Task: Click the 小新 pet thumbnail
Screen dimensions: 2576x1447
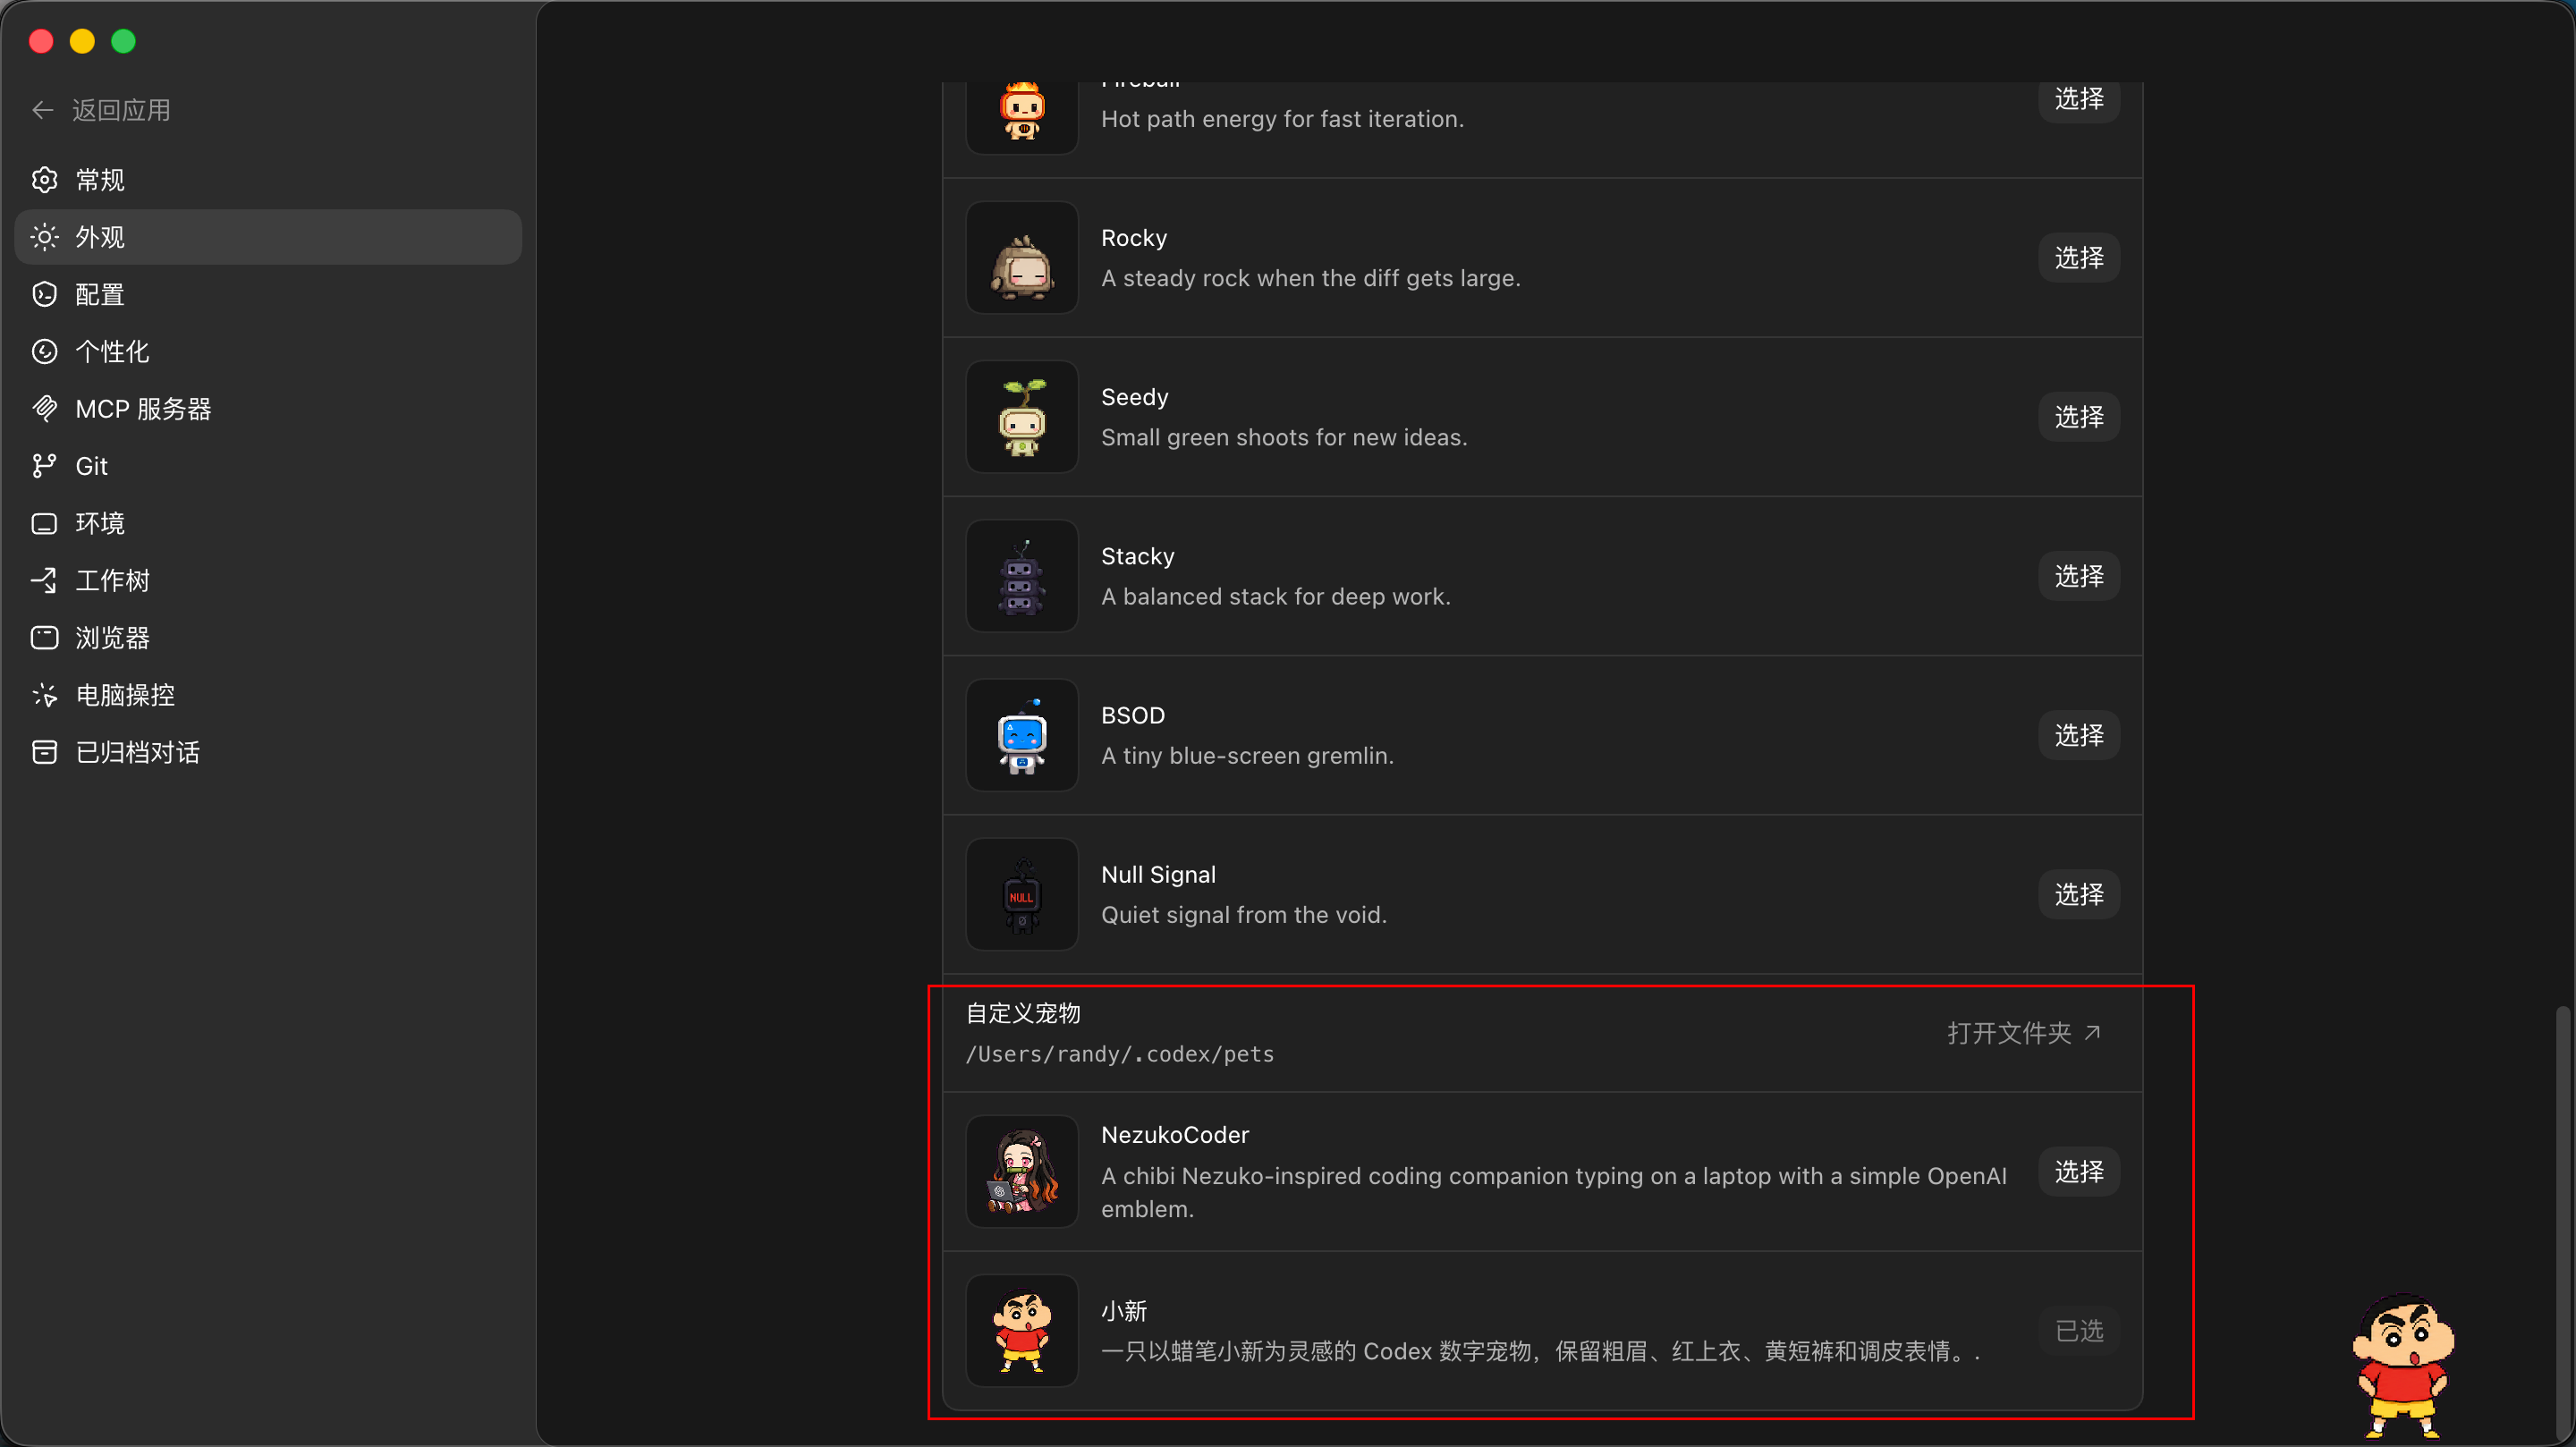Action: click(x=1021, y=1330)
